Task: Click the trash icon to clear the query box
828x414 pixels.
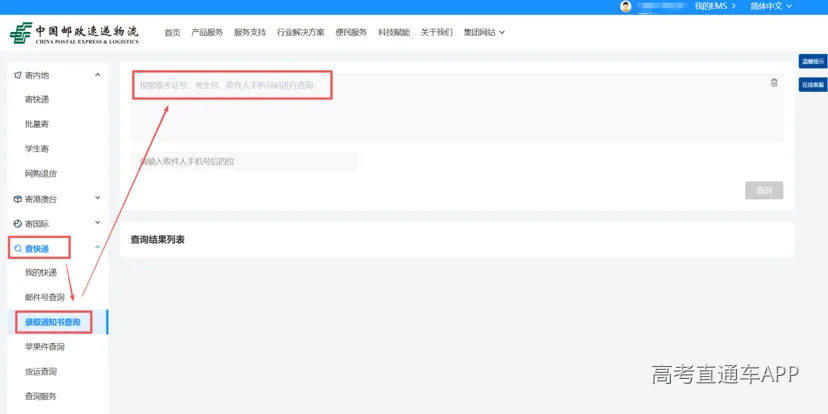Action: [x=774, y=82]
